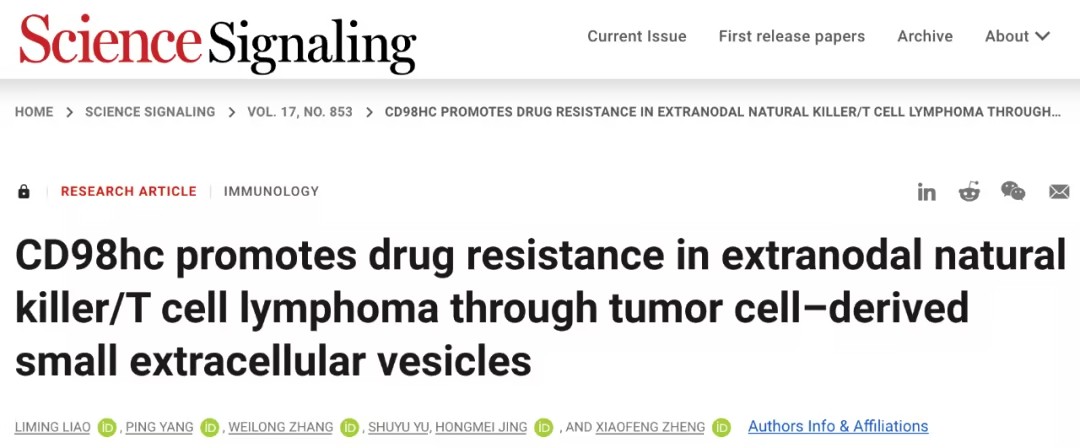Click Authors Info & Affiliations link

point(838,427)
